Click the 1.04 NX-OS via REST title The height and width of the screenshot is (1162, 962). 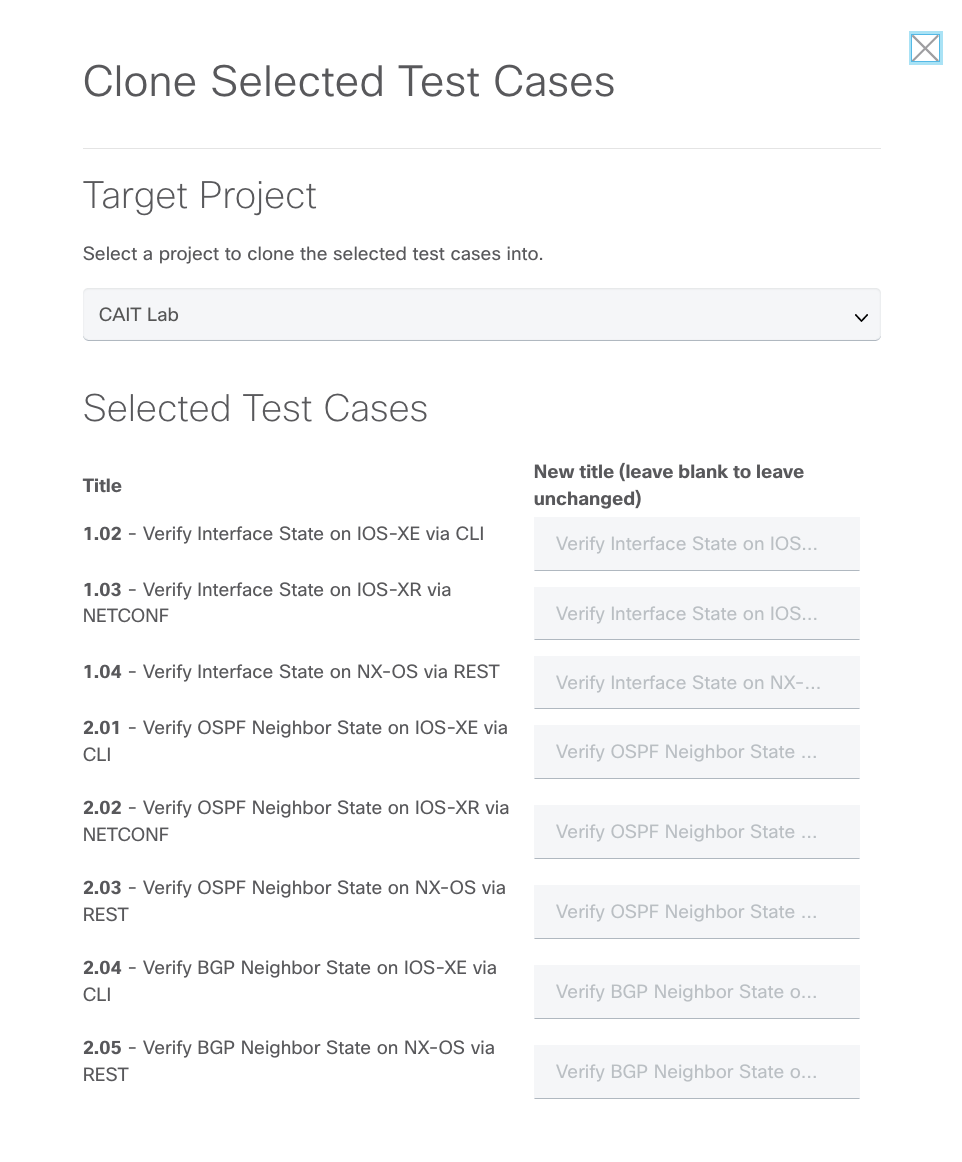pos(291,672)
